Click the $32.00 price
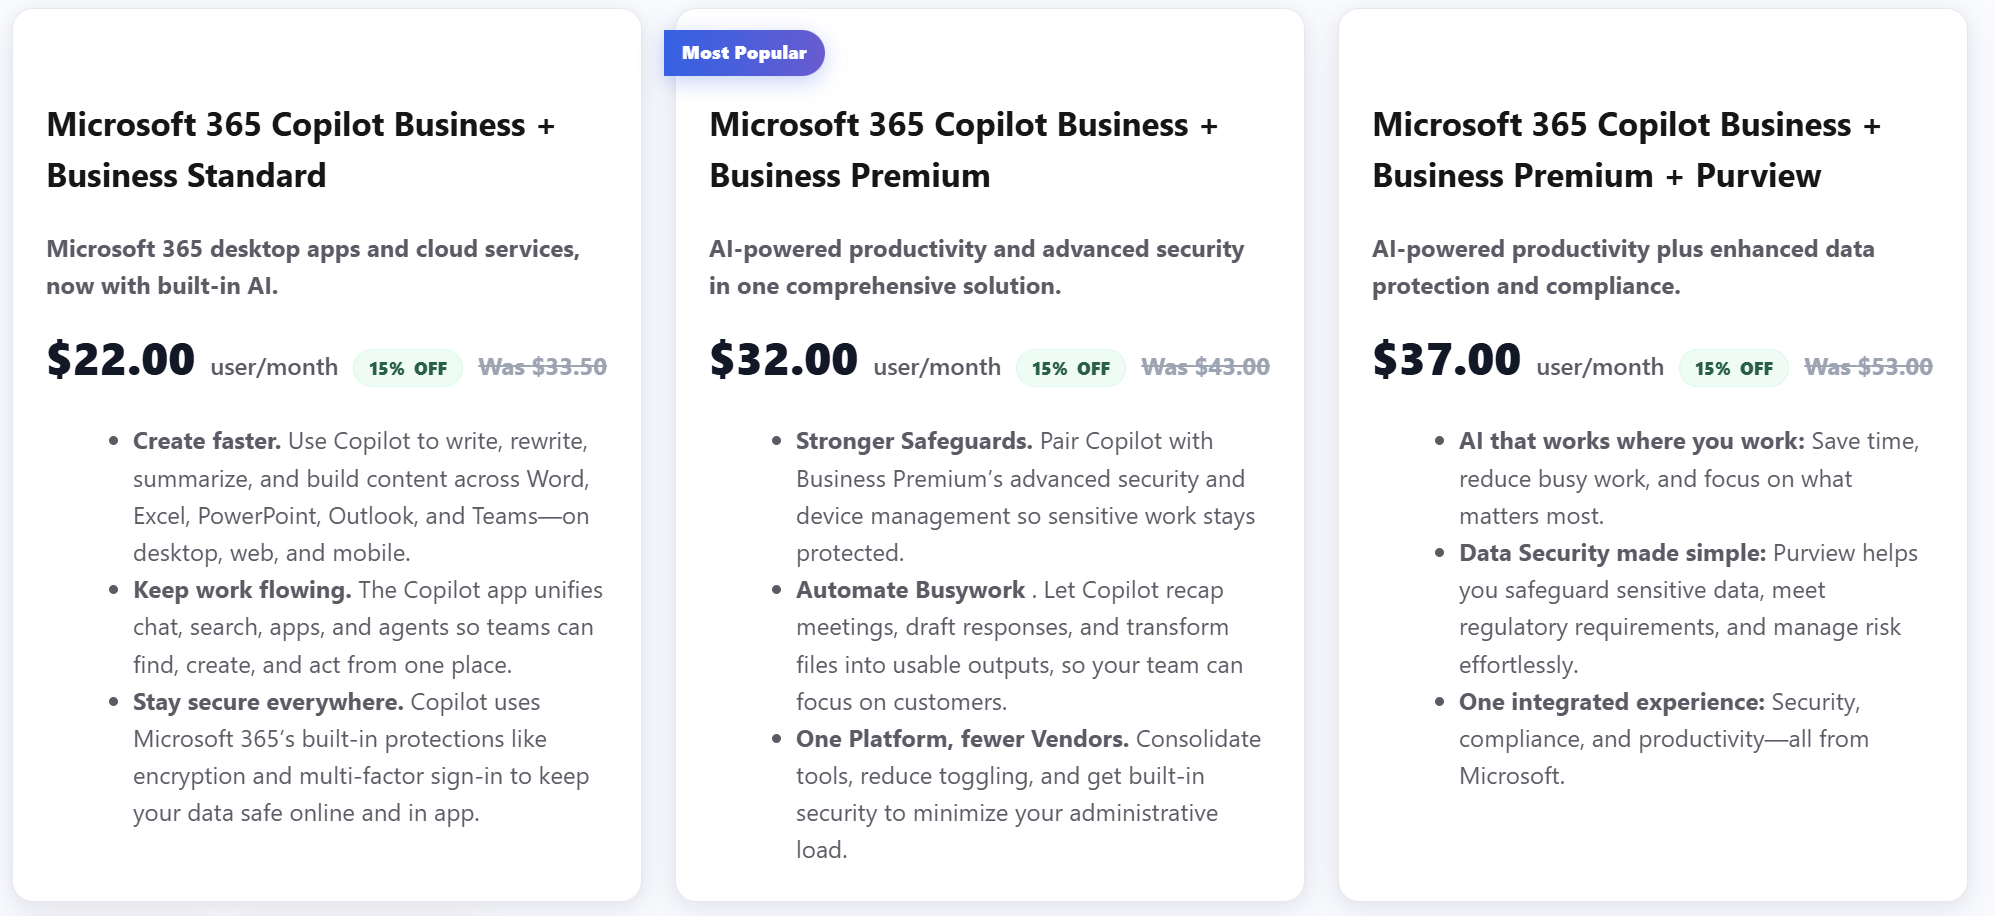 coord(784,360)
